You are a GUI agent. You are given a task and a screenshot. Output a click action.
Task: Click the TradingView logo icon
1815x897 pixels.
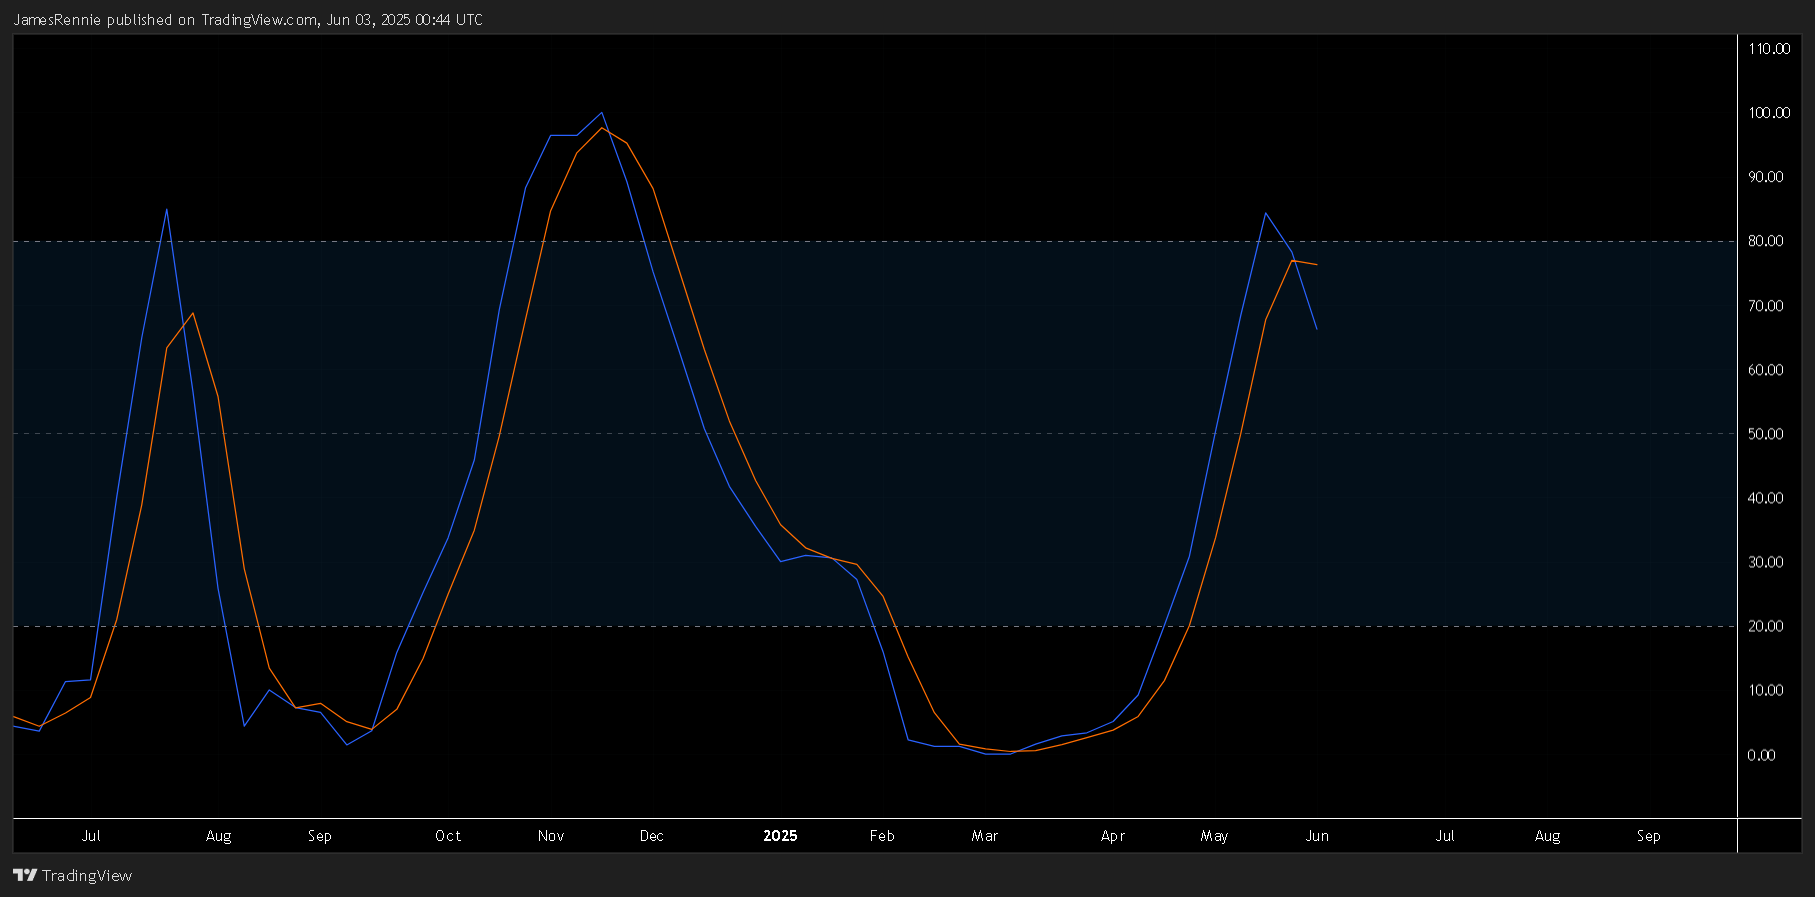tap(25, 875)
